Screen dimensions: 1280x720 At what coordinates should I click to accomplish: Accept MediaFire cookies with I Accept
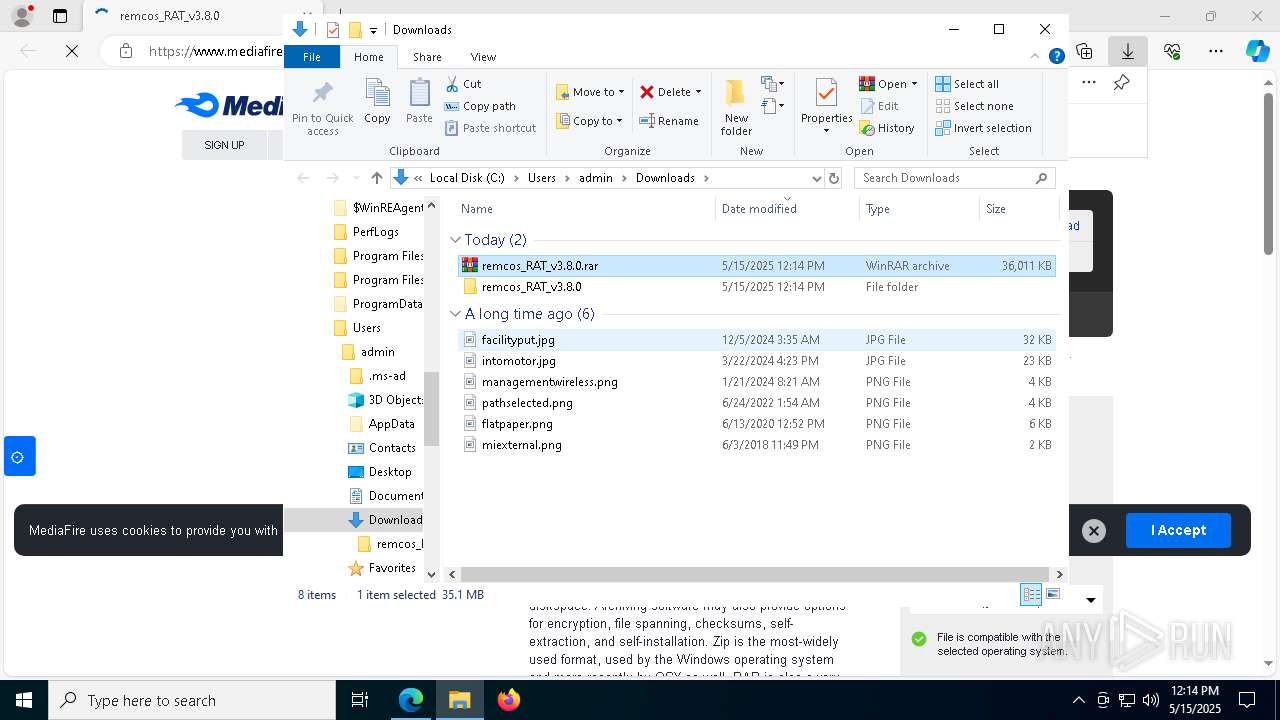pos(1178,530)
